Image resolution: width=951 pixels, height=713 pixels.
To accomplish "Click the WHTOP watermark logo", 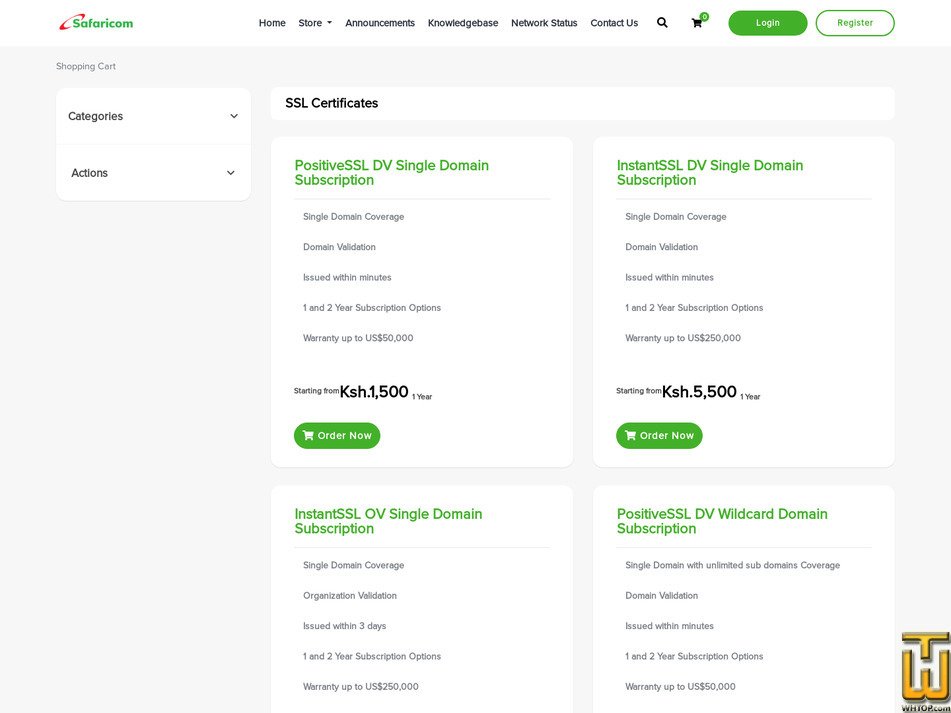I will coord(924,672).
